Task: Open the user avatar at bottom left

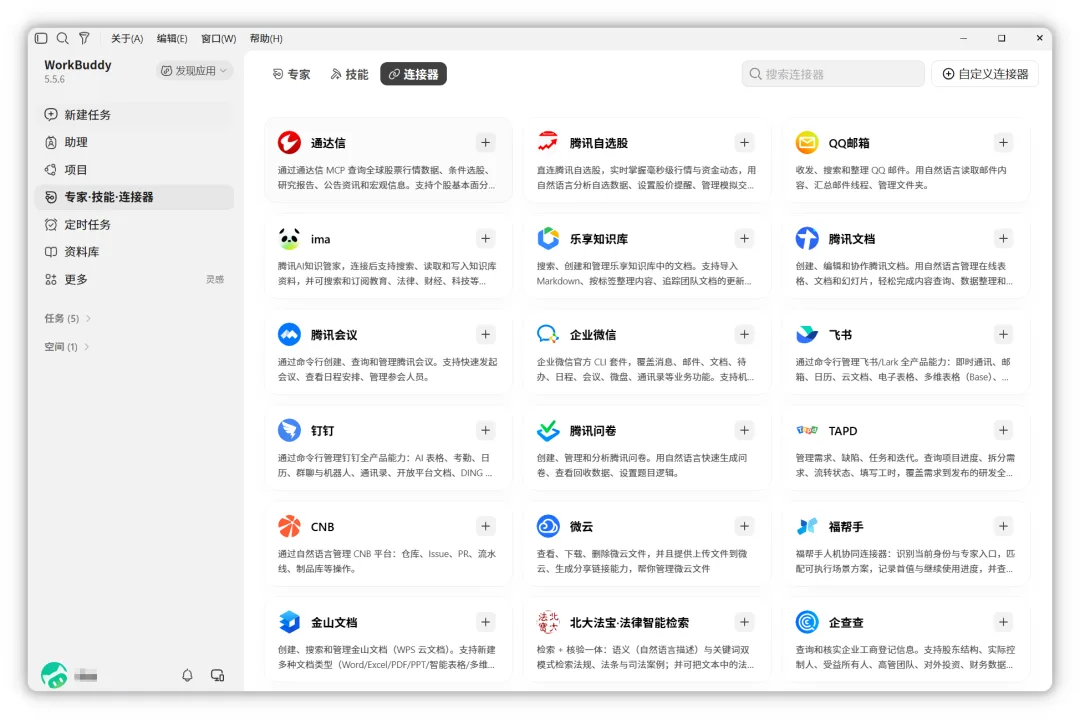Action: (54, 676)
